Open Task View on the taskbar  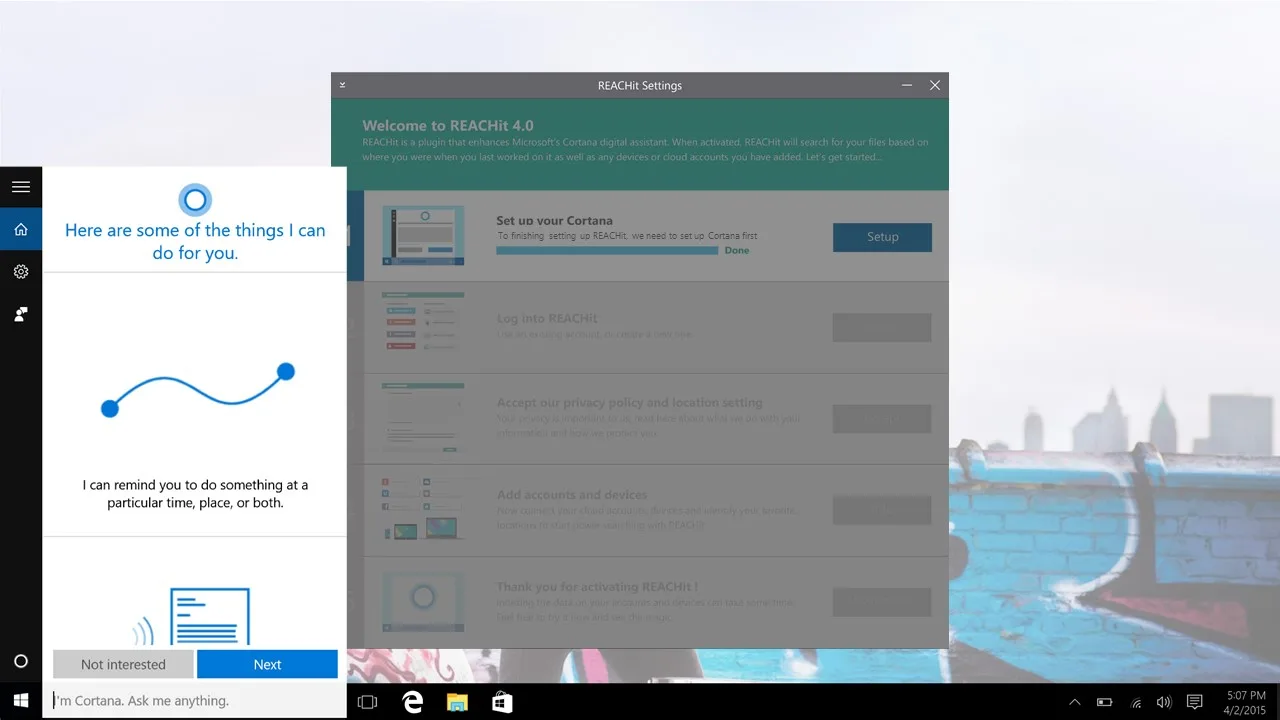(367, 702)
